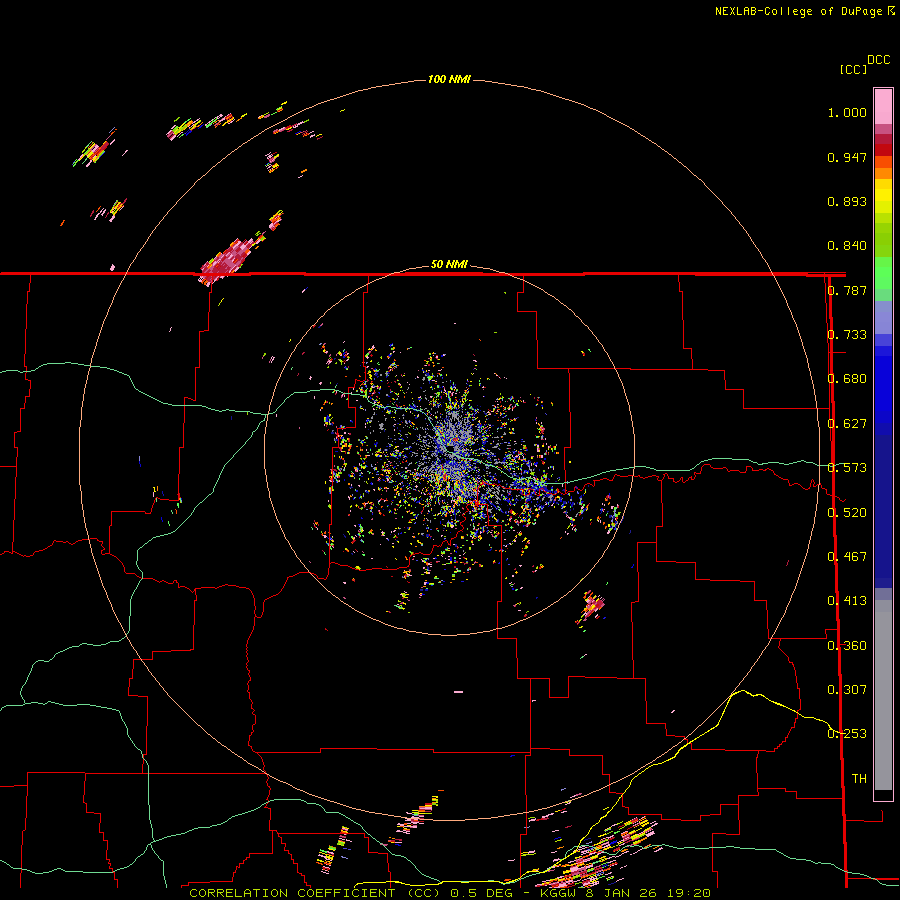Click the radar site center at KGGW

point(452,448)
